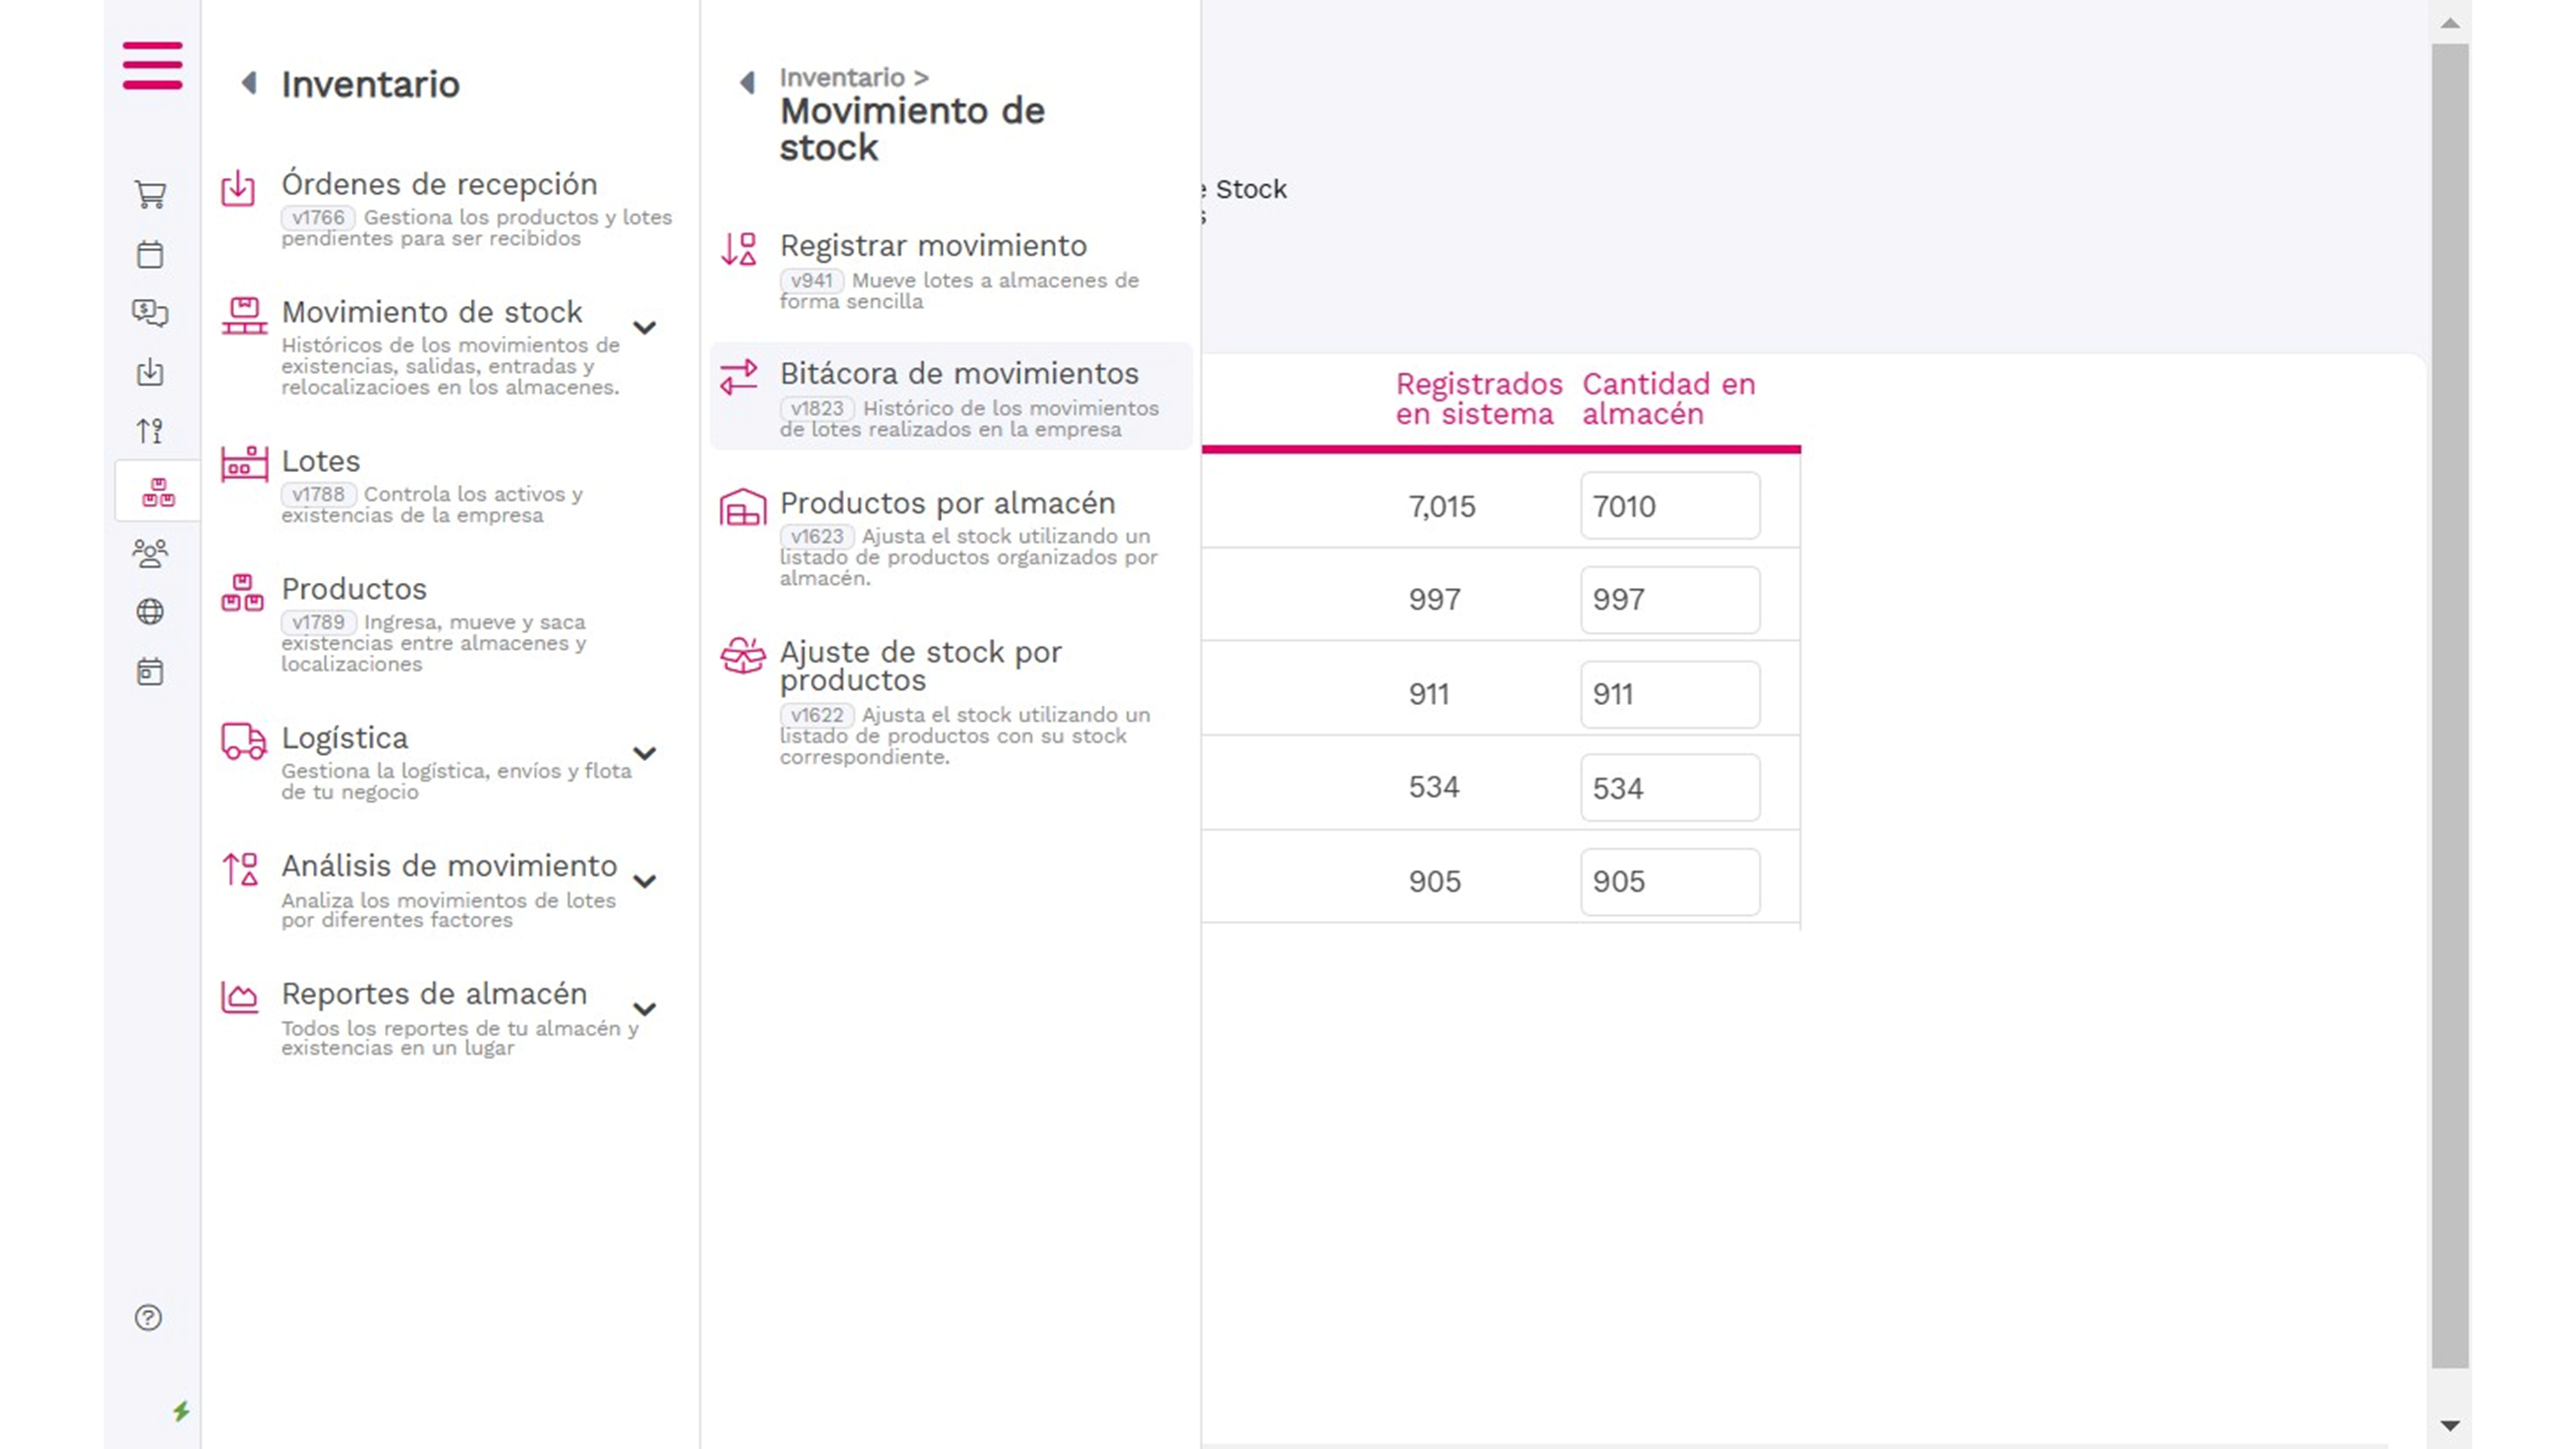Open Registrar movimiento menu item
Image resolution: width=2576 pixels, height=1449 pixels.
pyautogui.click(x=932, y=246)
